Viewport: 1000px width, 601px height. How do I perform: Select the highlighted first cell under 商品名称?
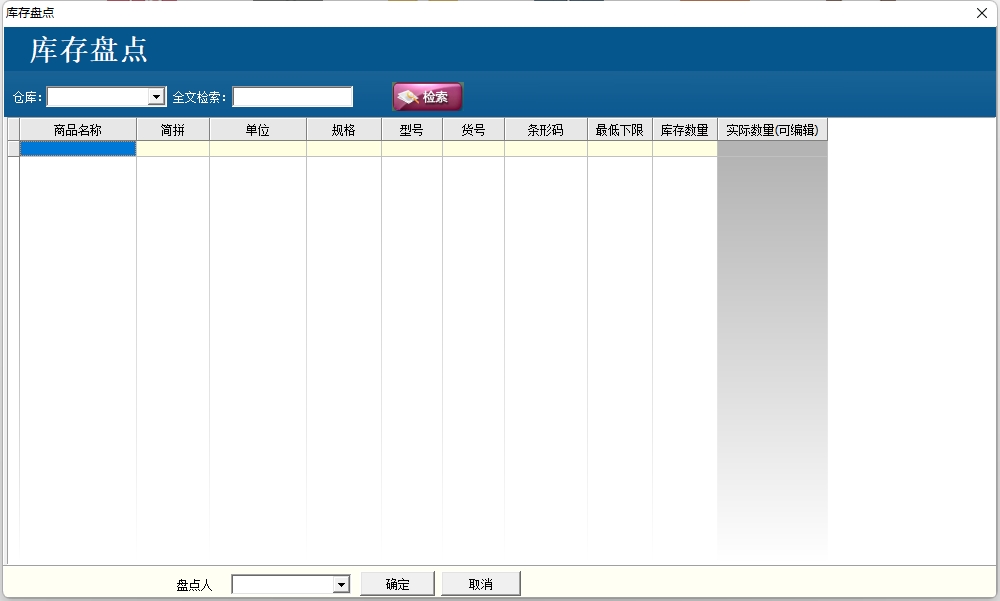coord(78,149)
